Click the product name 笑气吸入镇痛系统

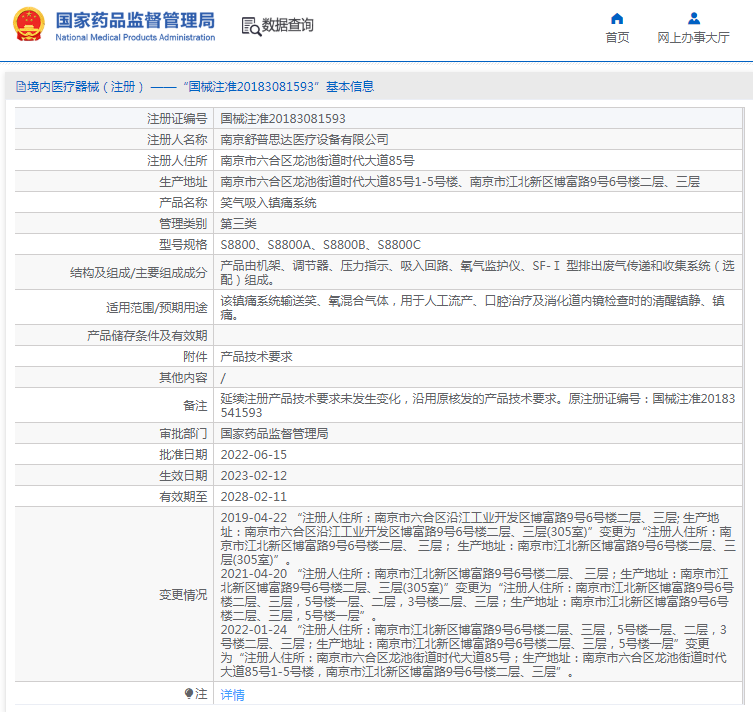(268, 202)
